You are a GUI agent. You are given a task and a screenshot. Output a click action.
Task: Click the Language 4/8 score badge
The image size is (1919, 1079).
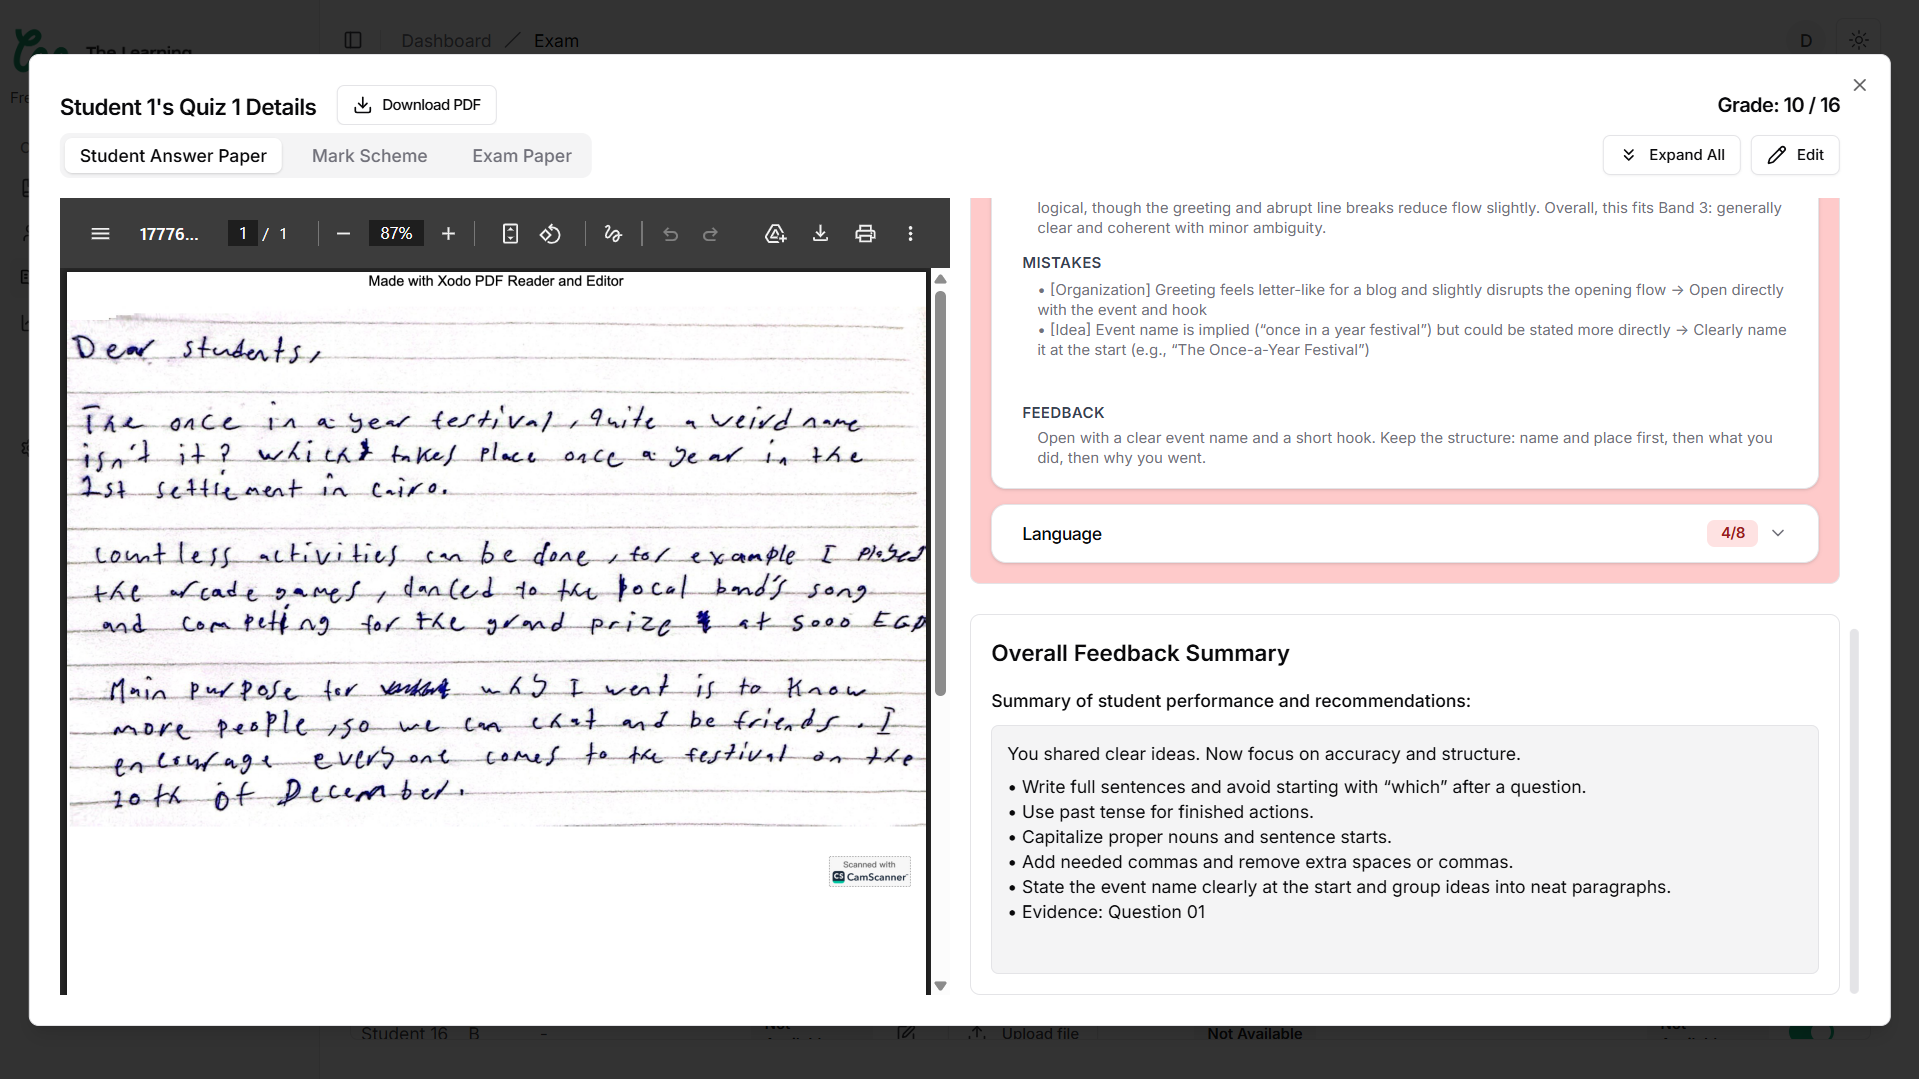coord(1732,533)
